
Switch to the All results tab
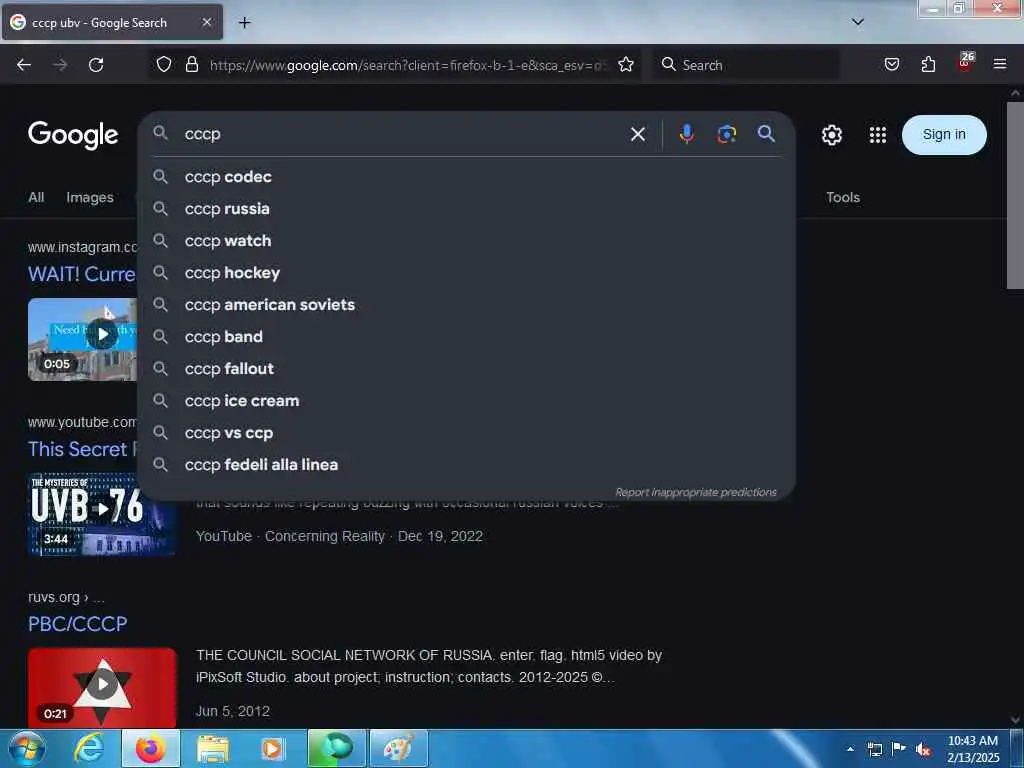tap(36, 197)
